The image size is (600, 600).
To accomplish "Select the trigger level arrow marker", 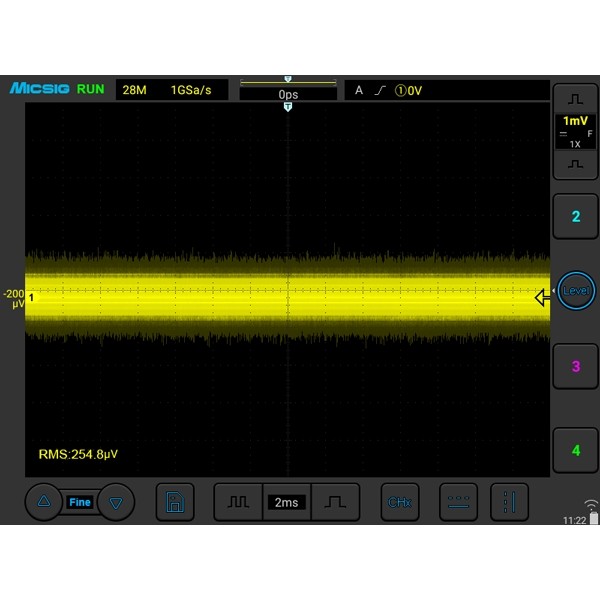I will (x=542, y=298).
